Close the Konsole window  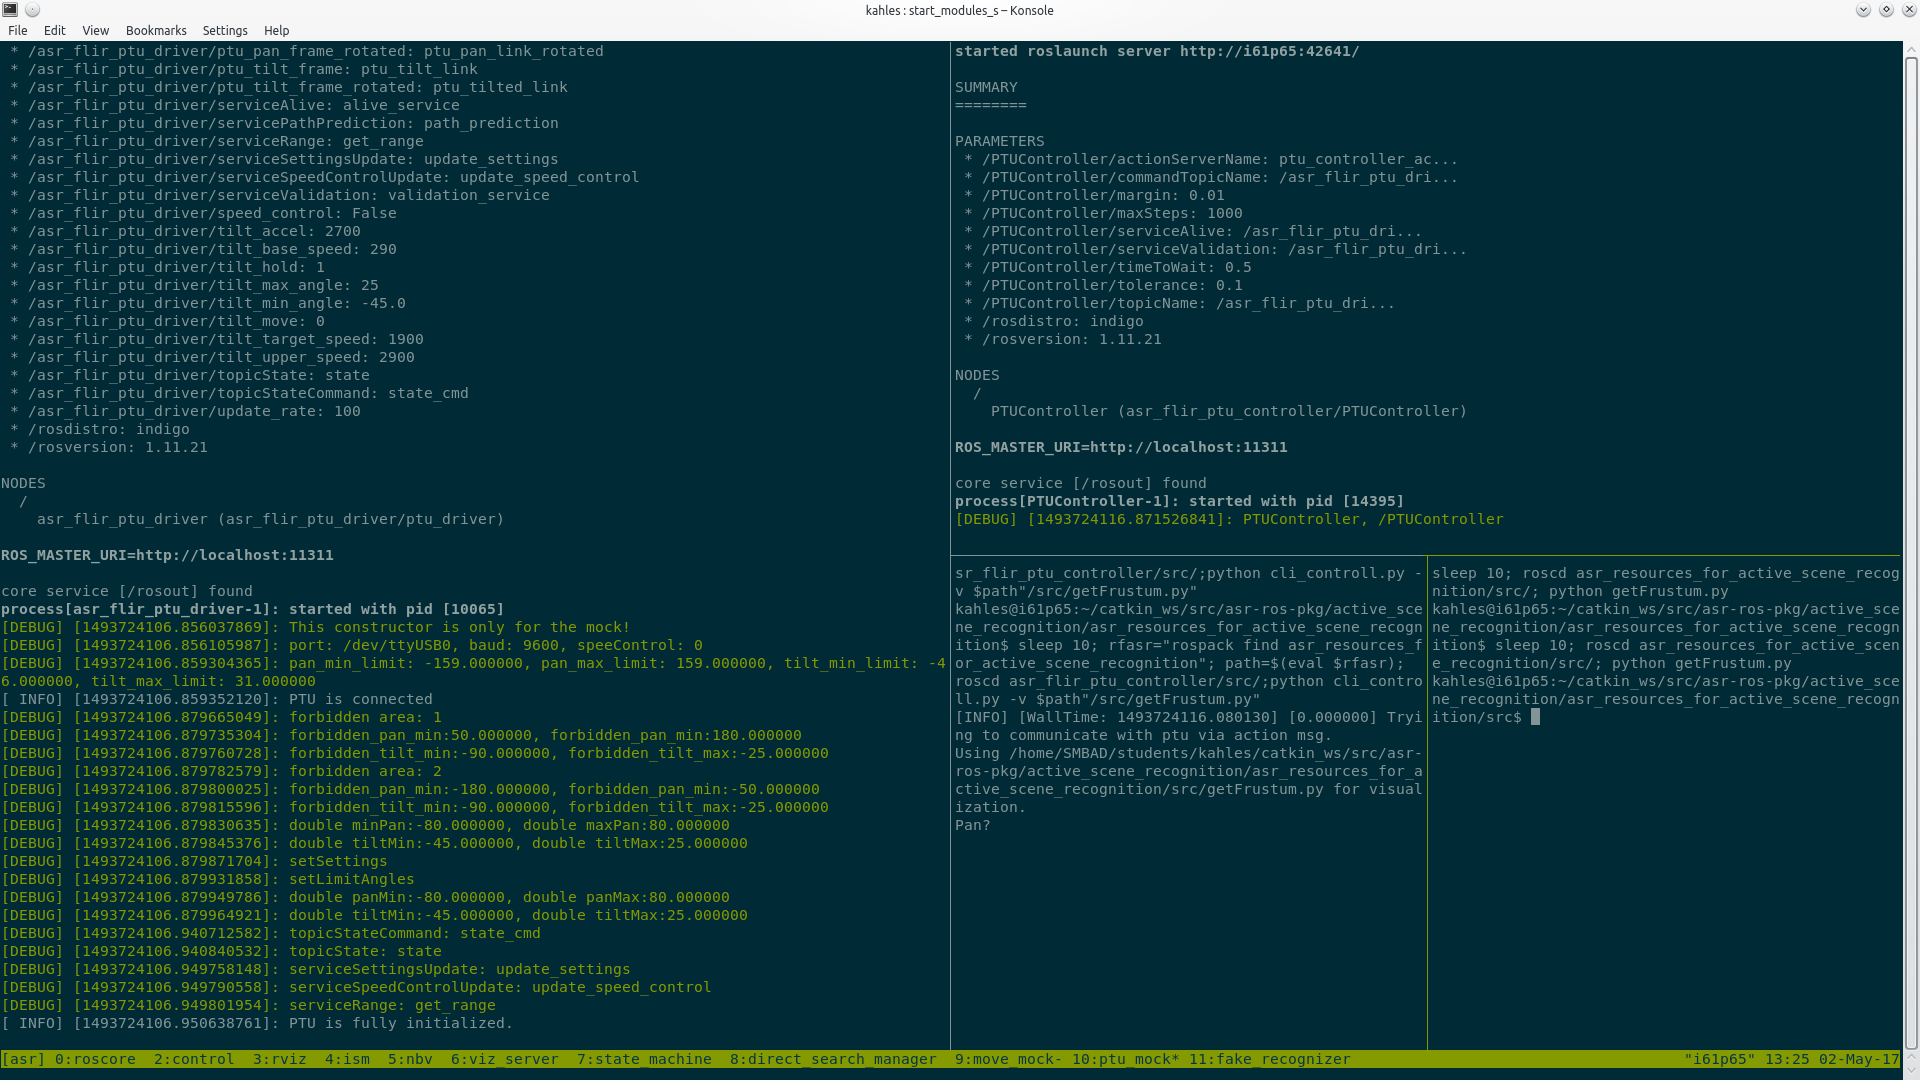1908,10
